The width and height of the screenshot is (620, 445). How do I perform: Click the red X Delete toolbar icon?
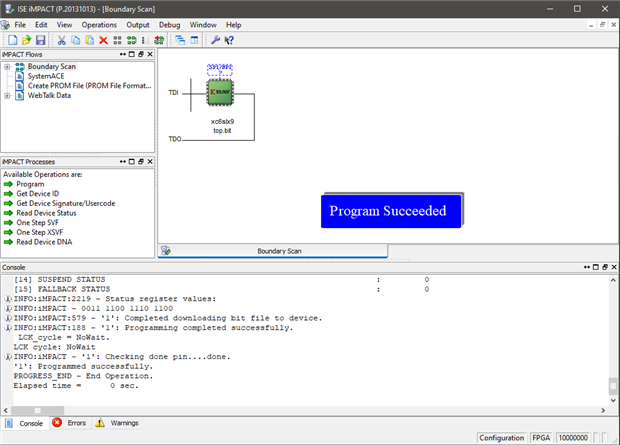pos(103,40)
